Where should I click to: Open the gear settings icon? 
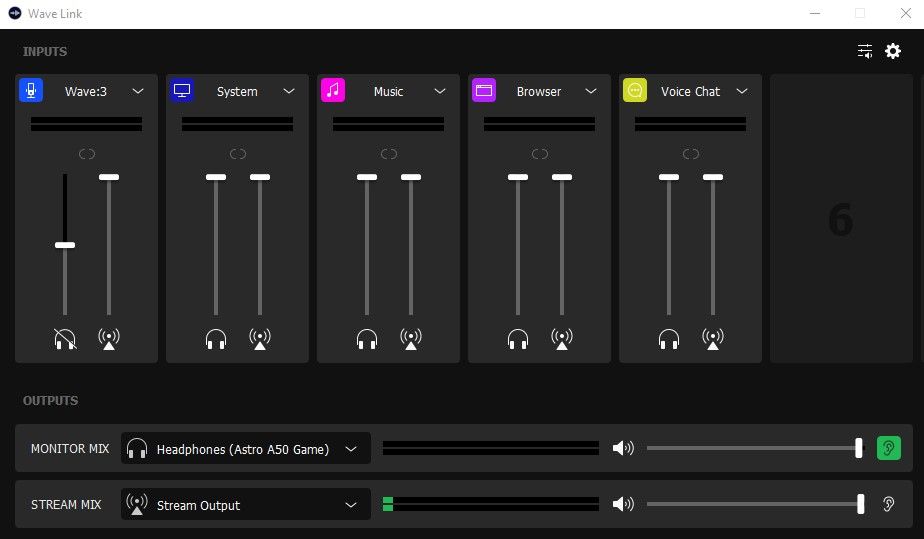click(x=893, y=51)
